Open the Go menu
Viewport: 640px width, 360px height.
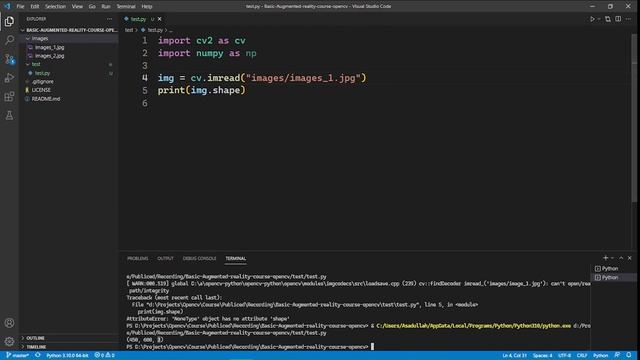[x=92, y=7]
